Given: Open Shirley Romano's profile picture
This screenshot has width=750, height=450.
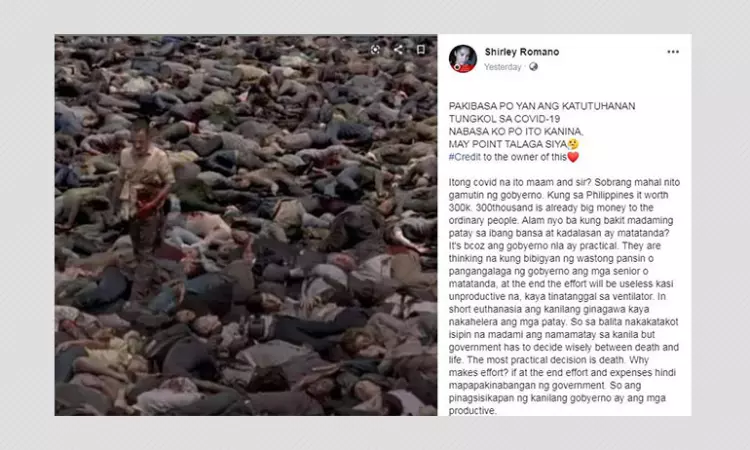Looking at the screenshot, I should (463, 59).
